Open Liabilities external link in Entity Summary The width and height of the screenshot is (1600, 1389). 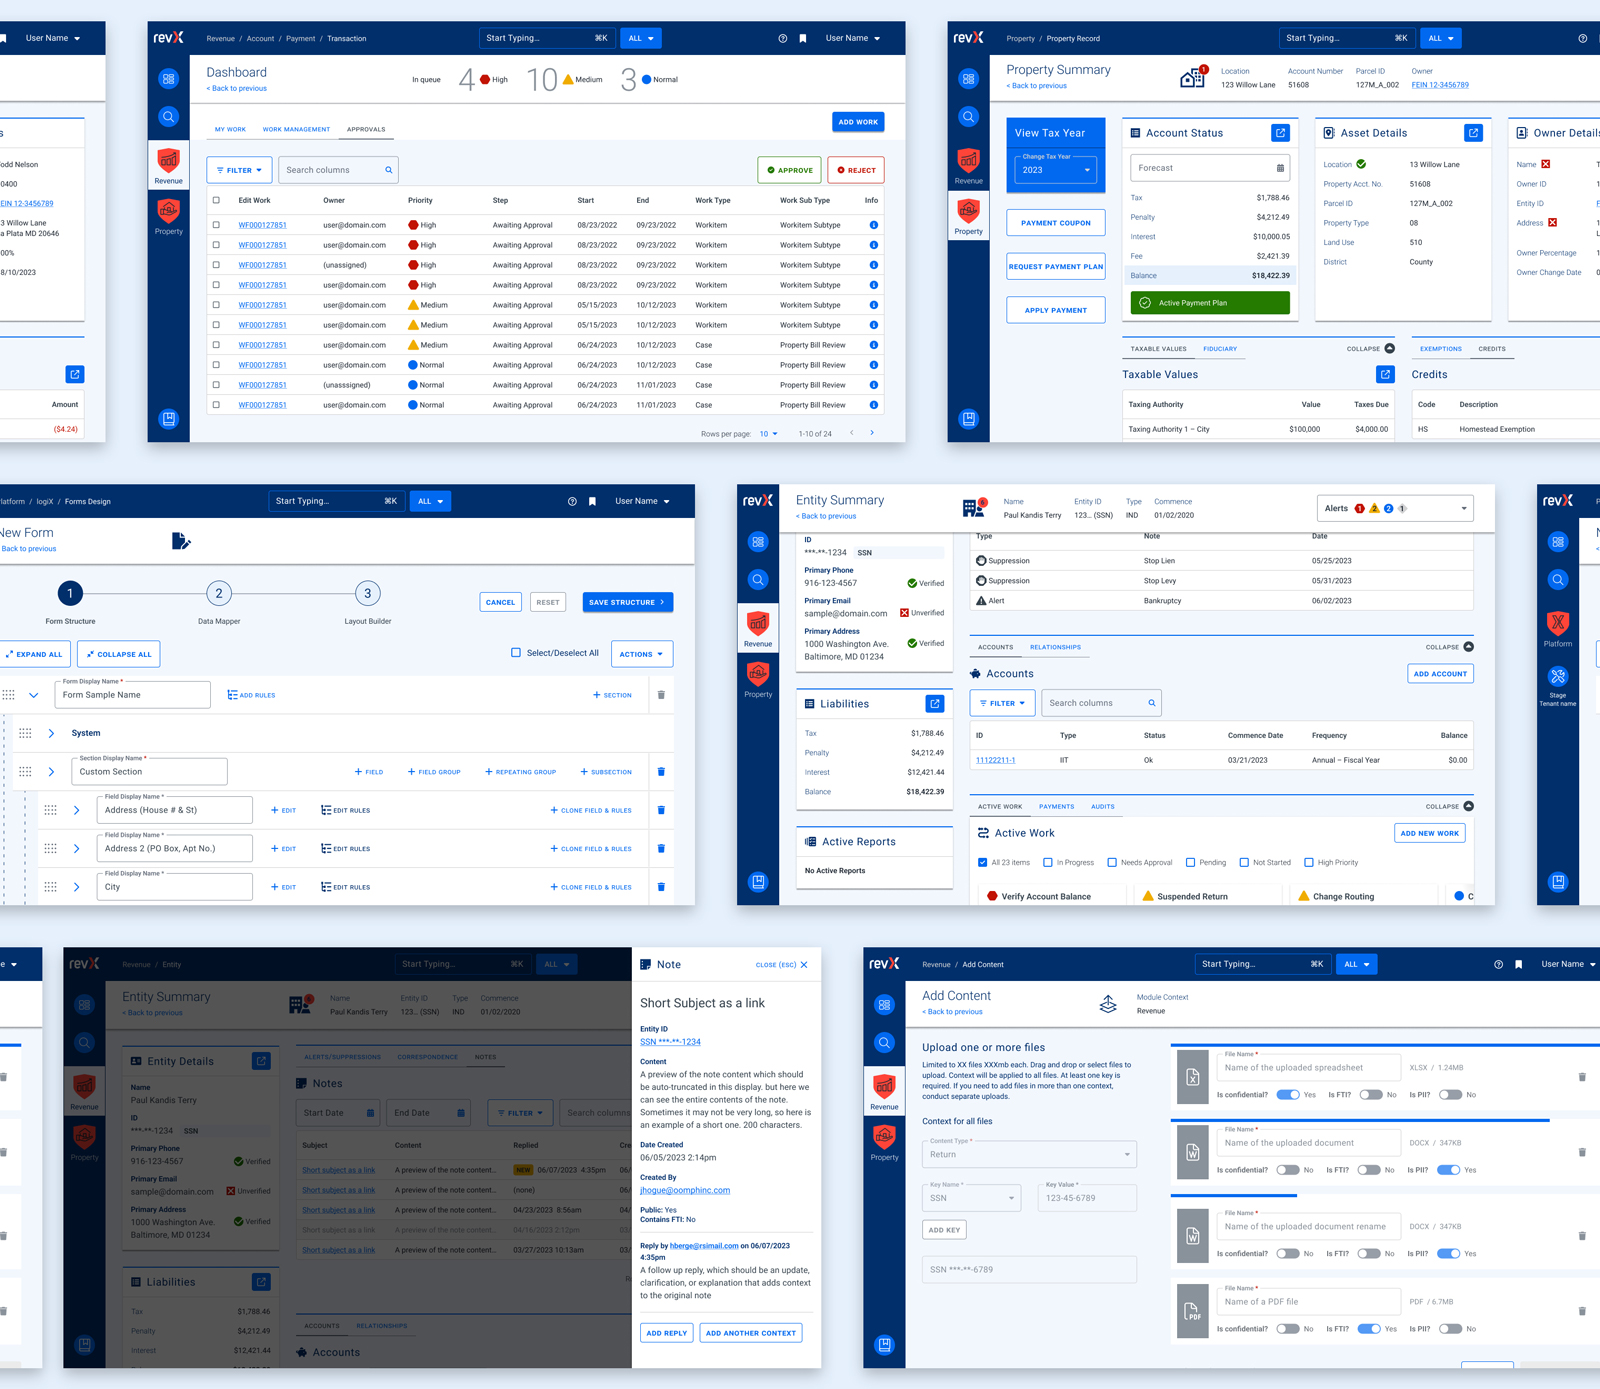935,704
